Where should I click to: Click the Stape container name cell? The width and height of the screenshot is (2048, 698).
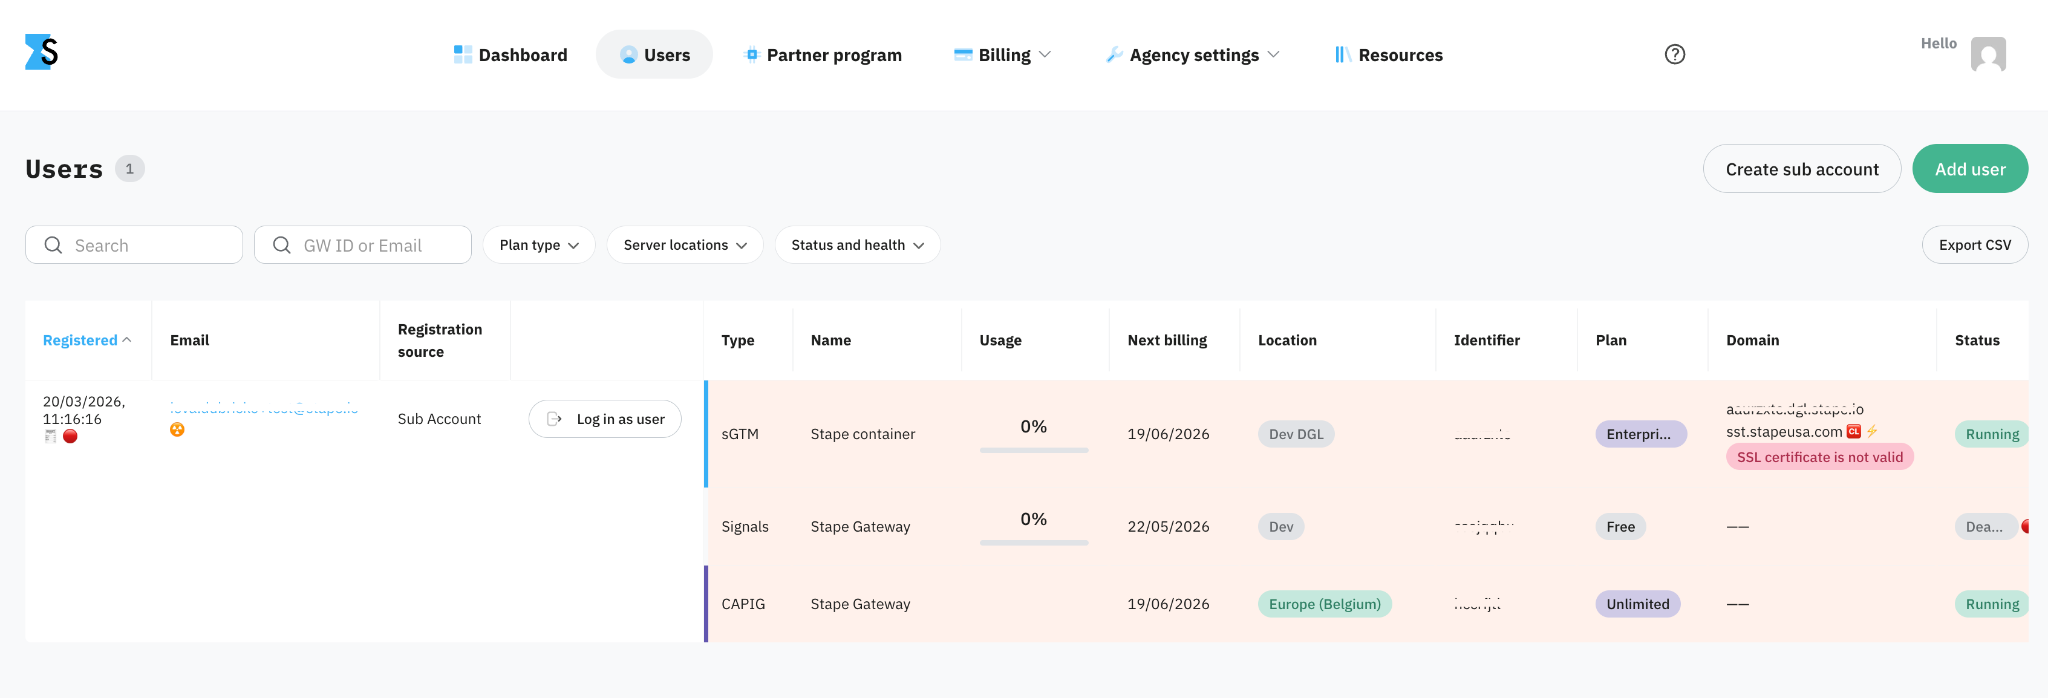tap(863, 434)
